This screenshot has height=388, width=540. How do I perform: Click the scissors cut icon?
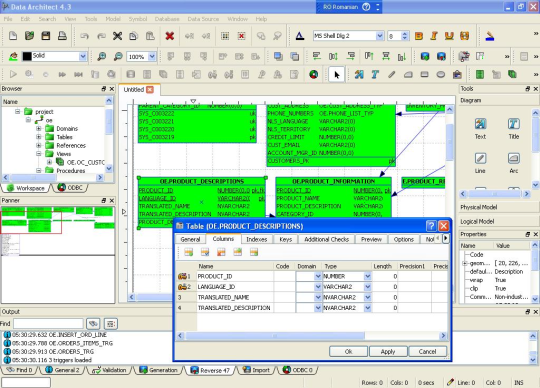tap(117, 36)
